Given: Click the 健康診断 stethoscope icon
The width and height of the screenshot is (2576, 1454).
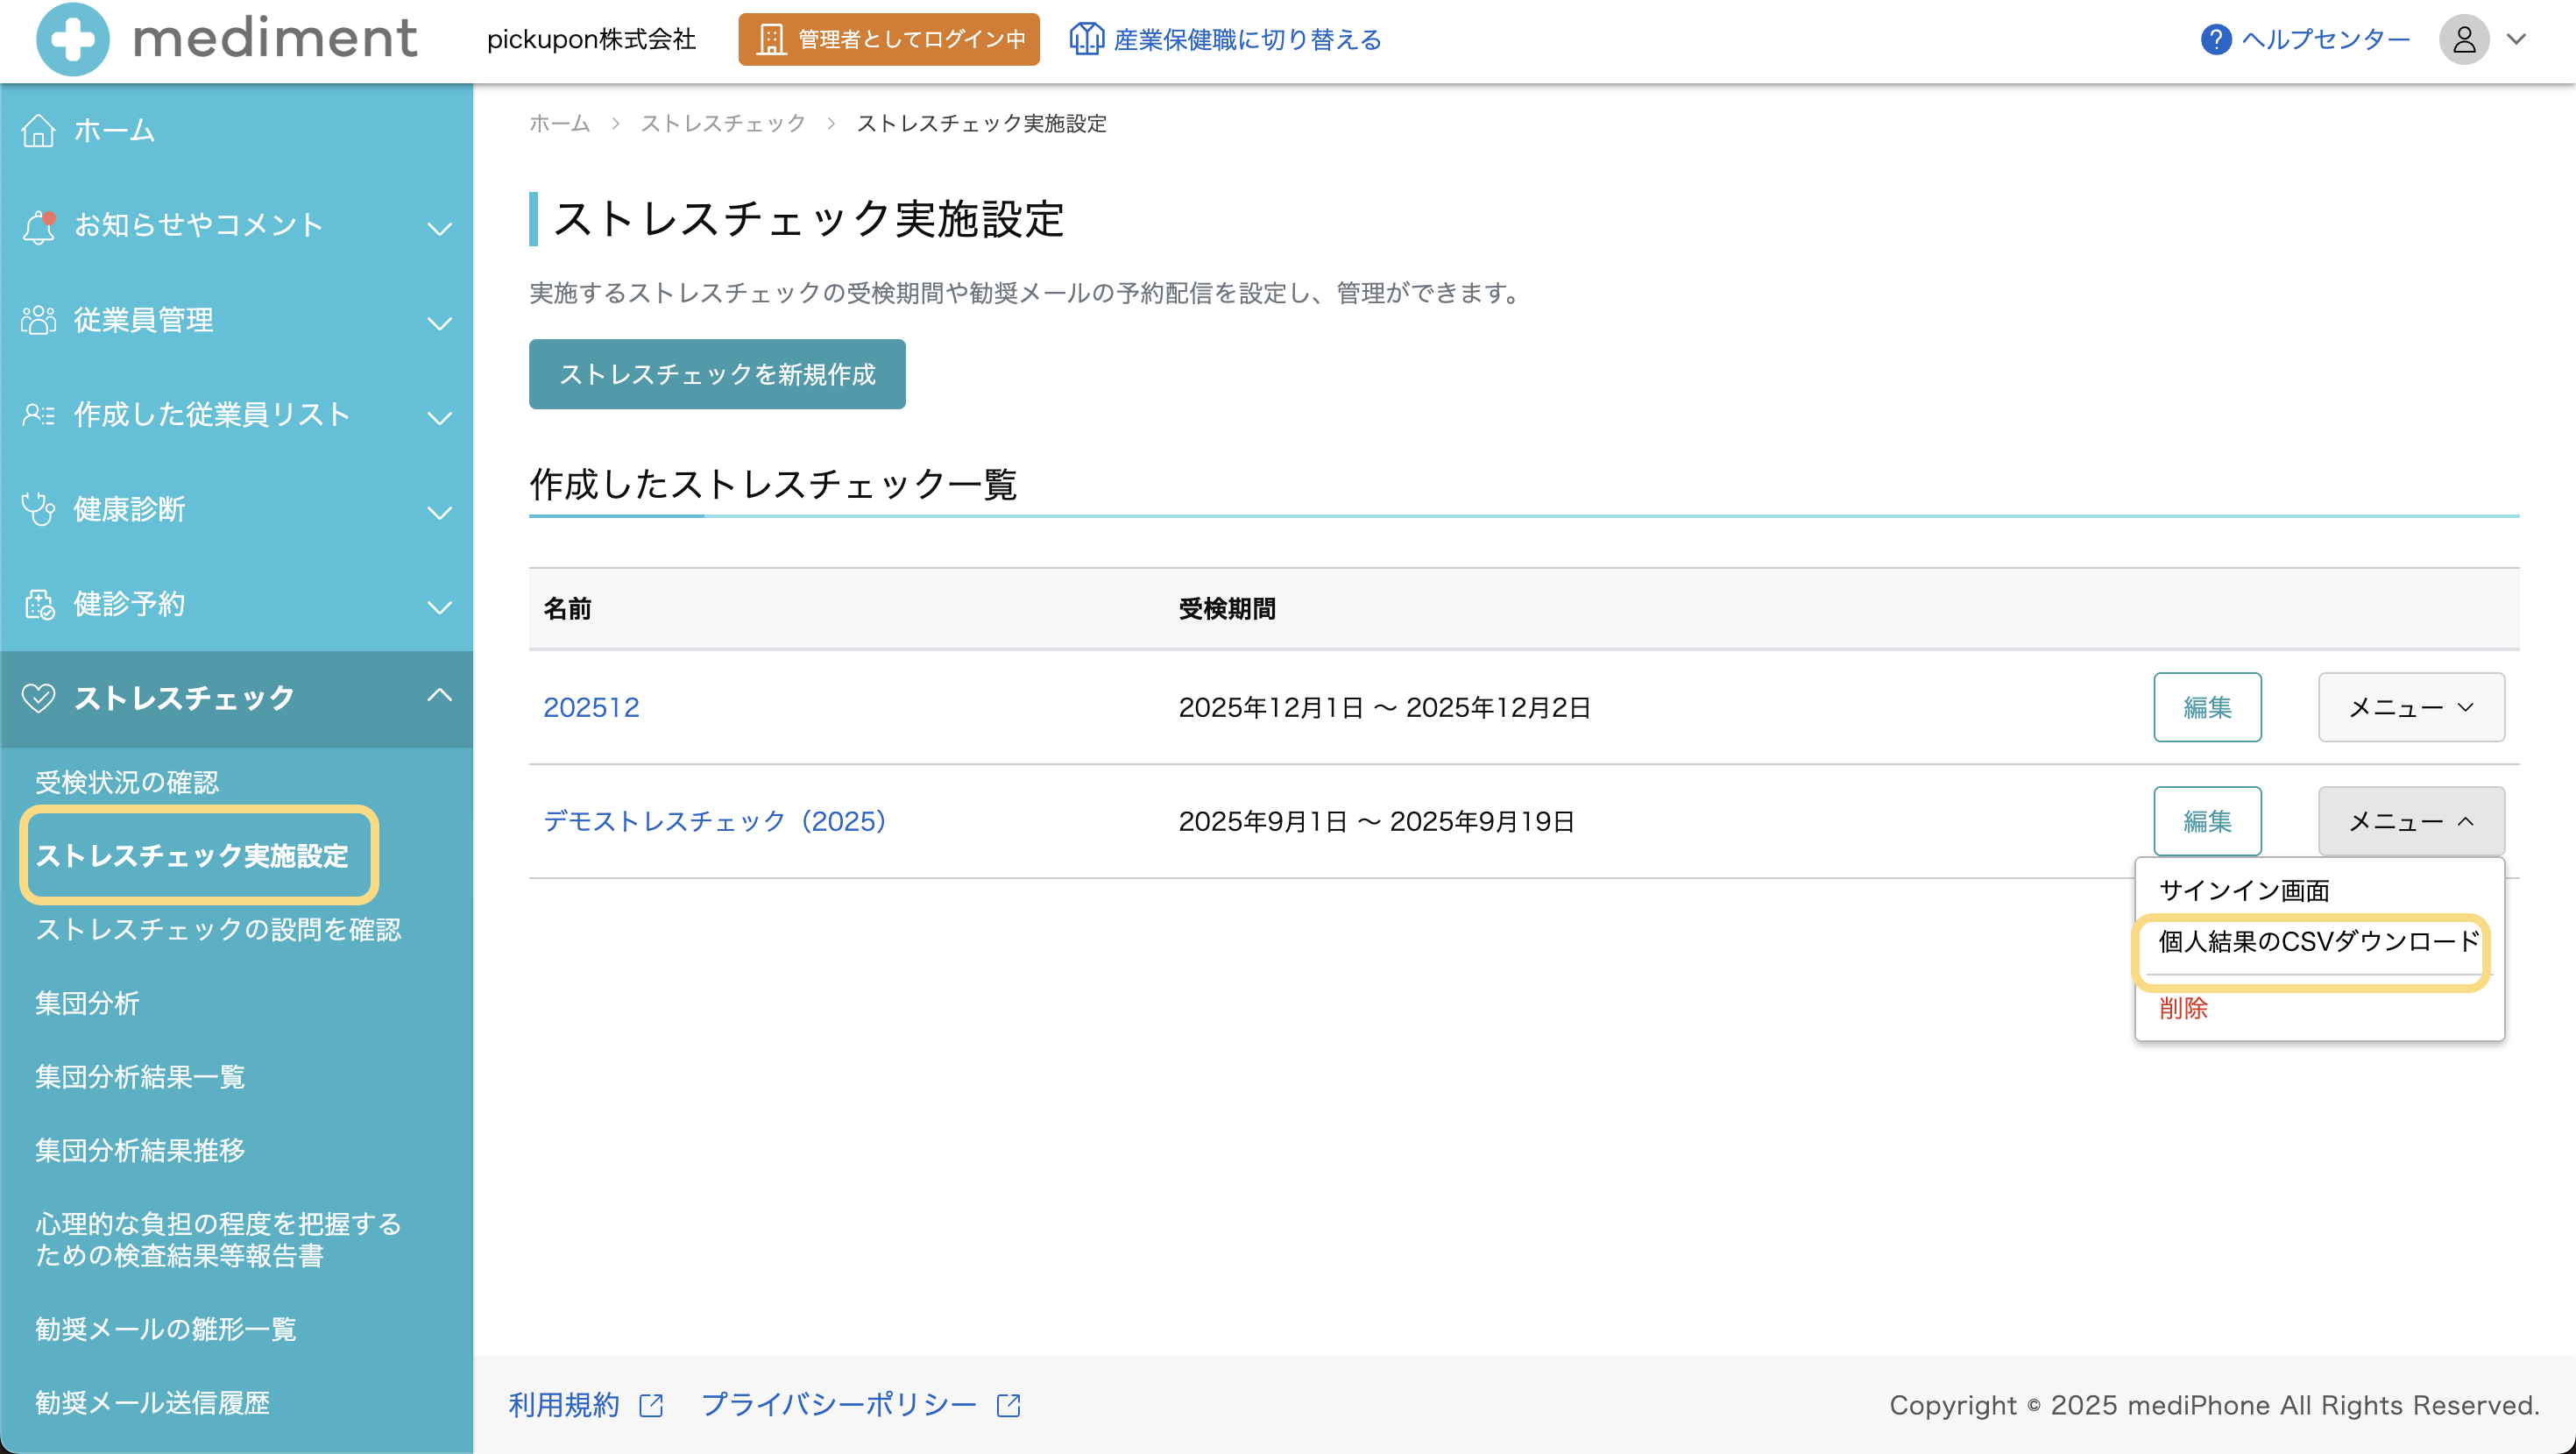Looking at the screenshot, I should point(38,509).
